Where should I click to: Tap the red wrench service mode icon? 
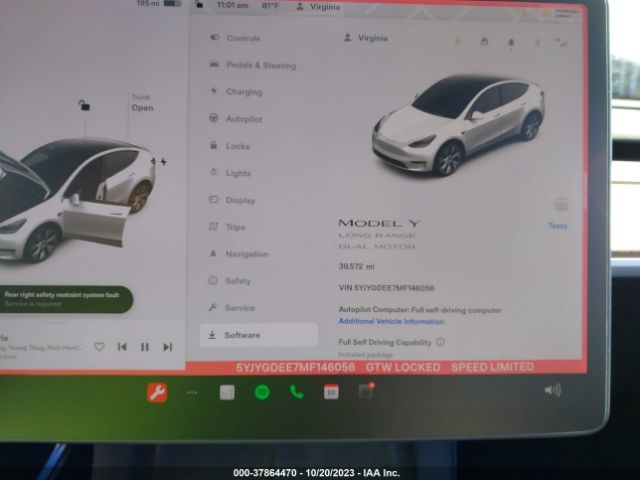click(x=157, y=393)
